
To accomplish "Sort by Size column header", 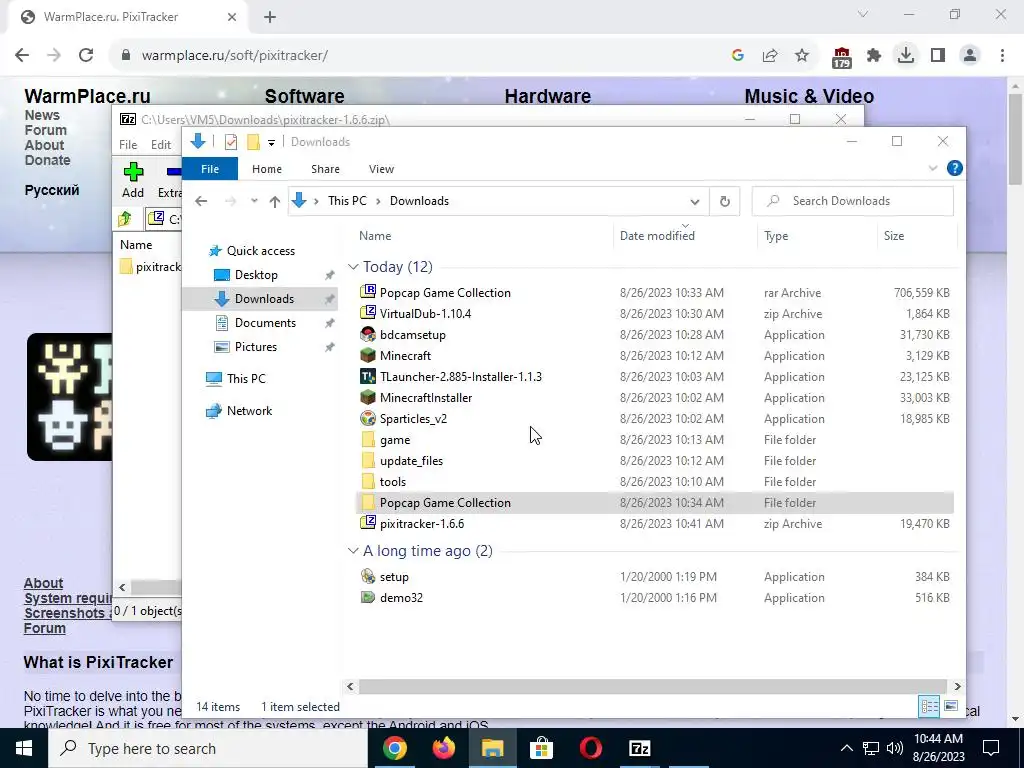I will 893,236.
